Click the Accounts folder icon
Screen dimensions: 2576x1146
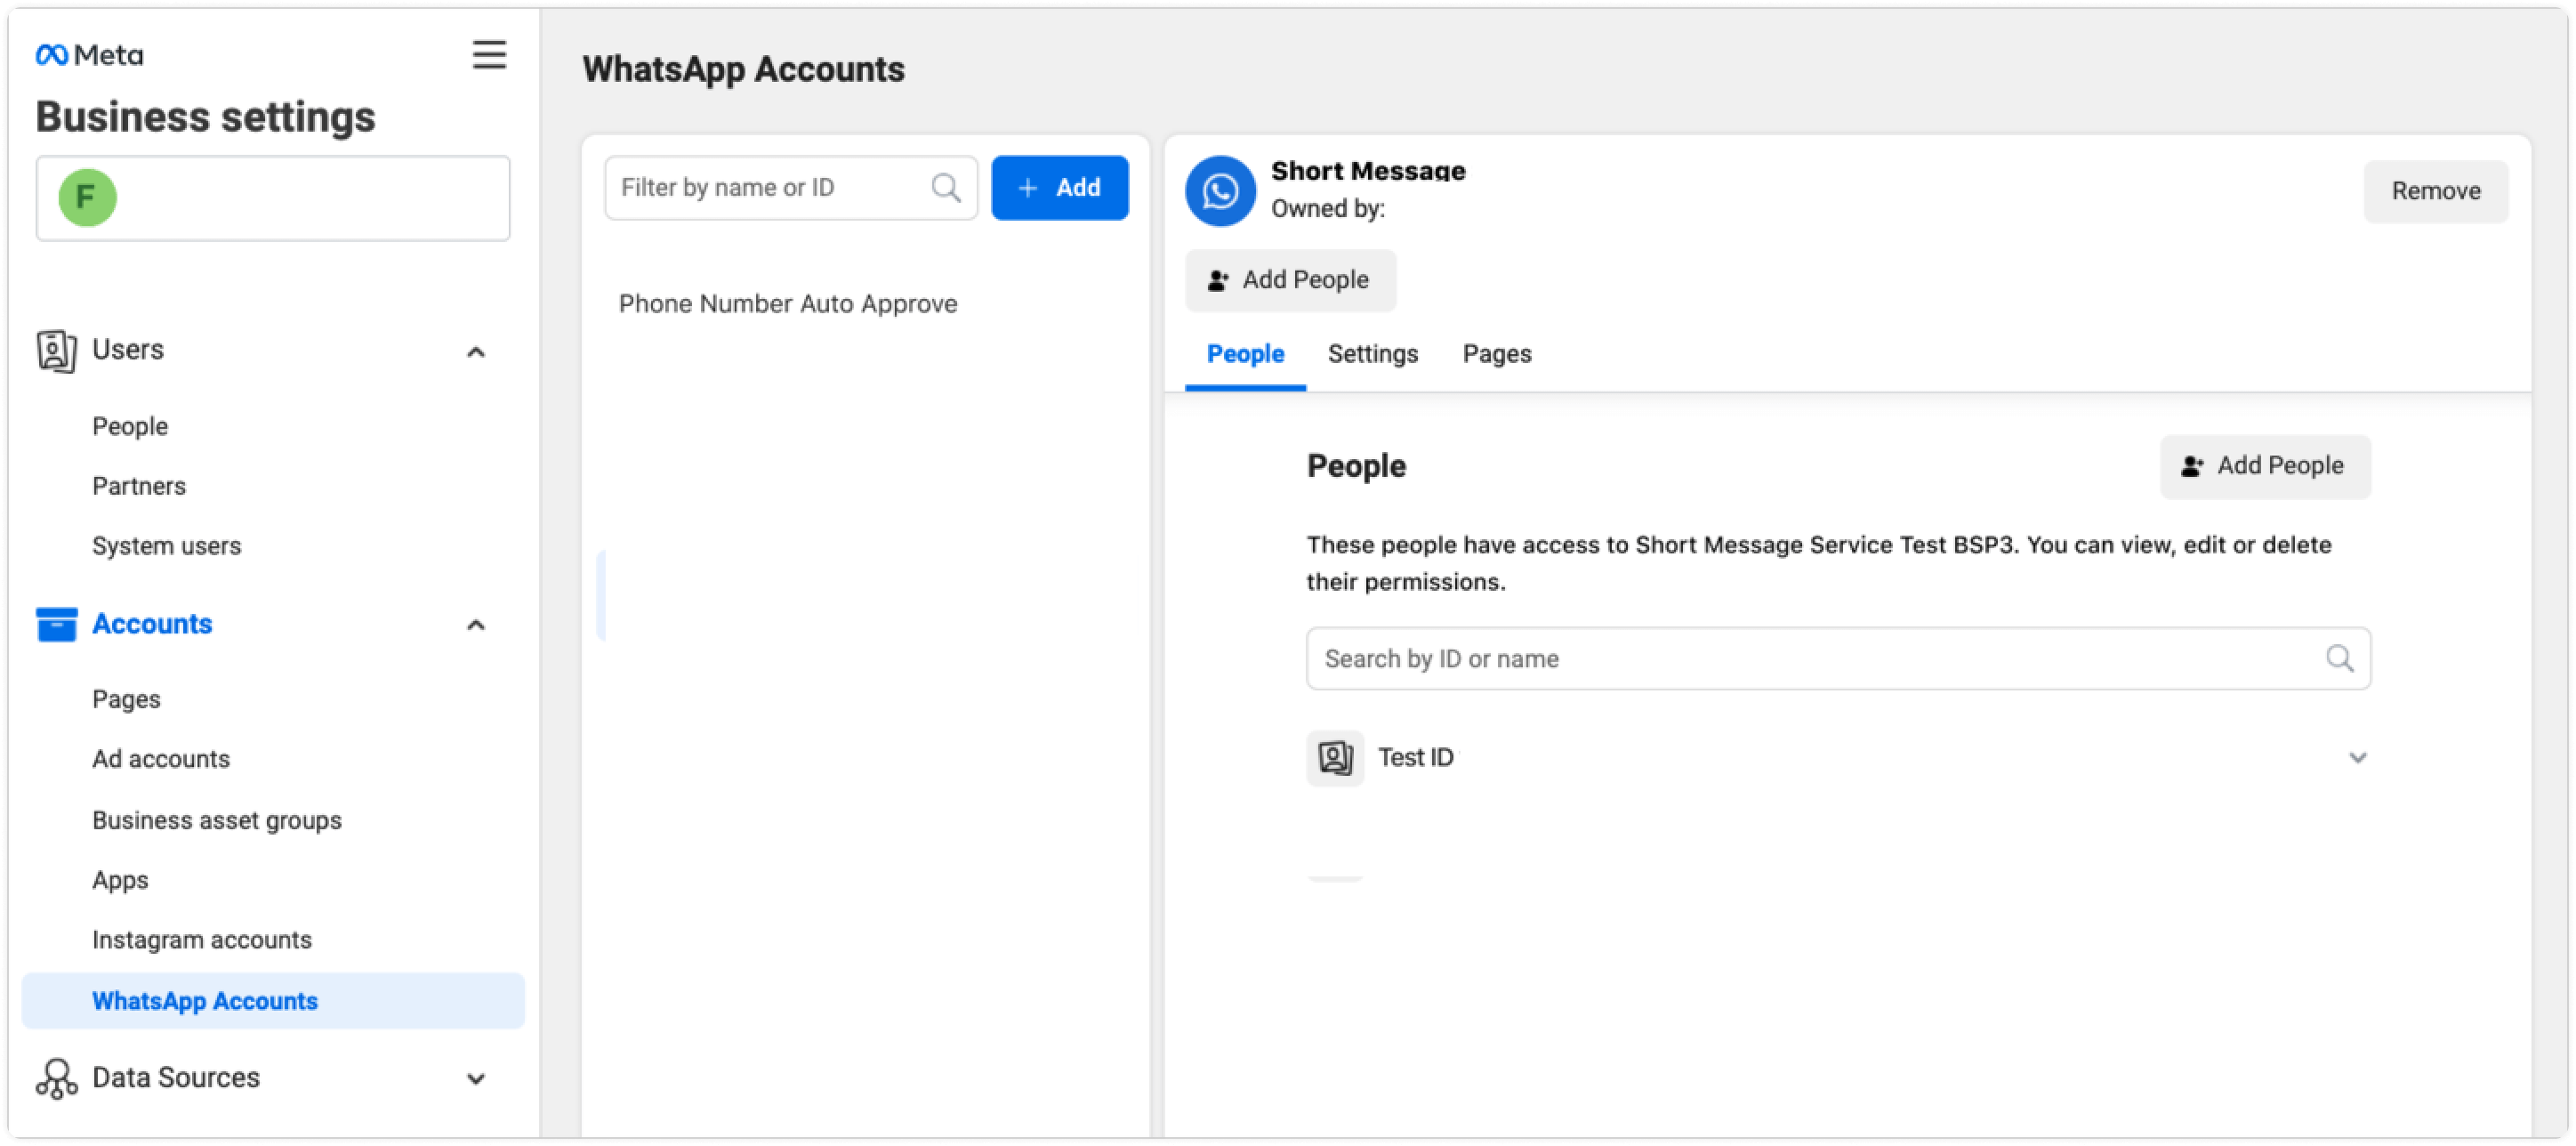tap(56, 624)
